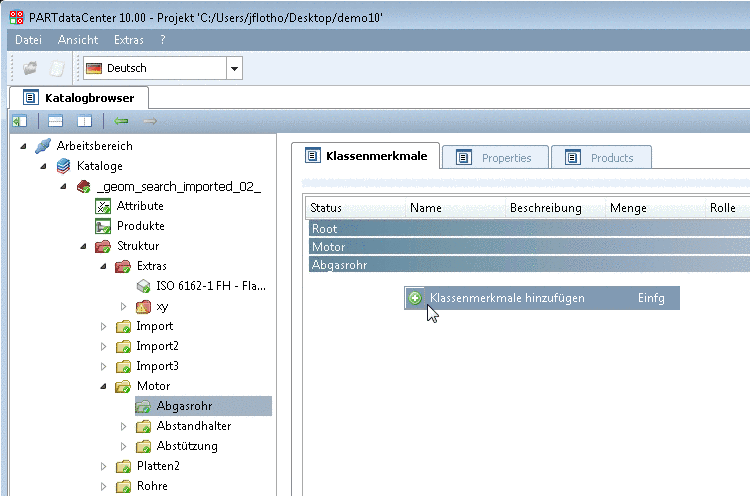Click the Produkte node icon
750x496 pixels.
[103, 226]
